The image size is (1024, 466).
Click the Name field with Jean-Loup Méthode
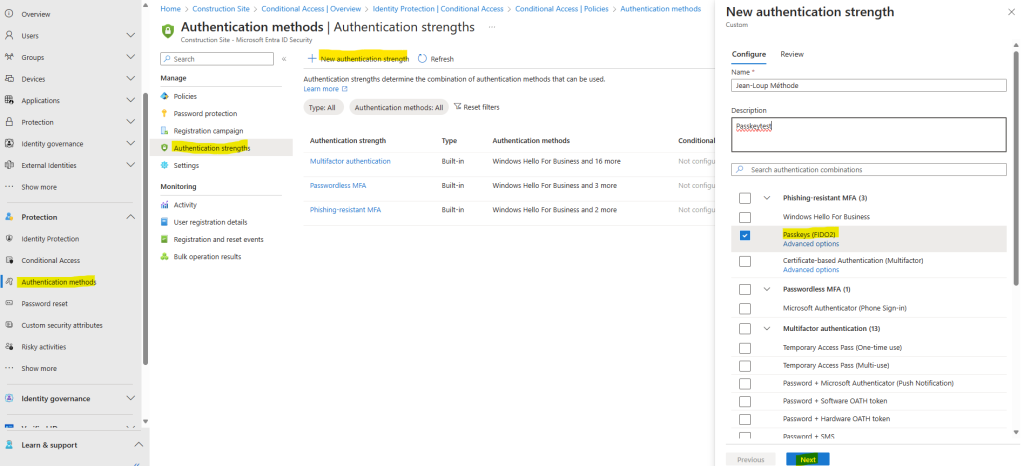pos(869,85)
